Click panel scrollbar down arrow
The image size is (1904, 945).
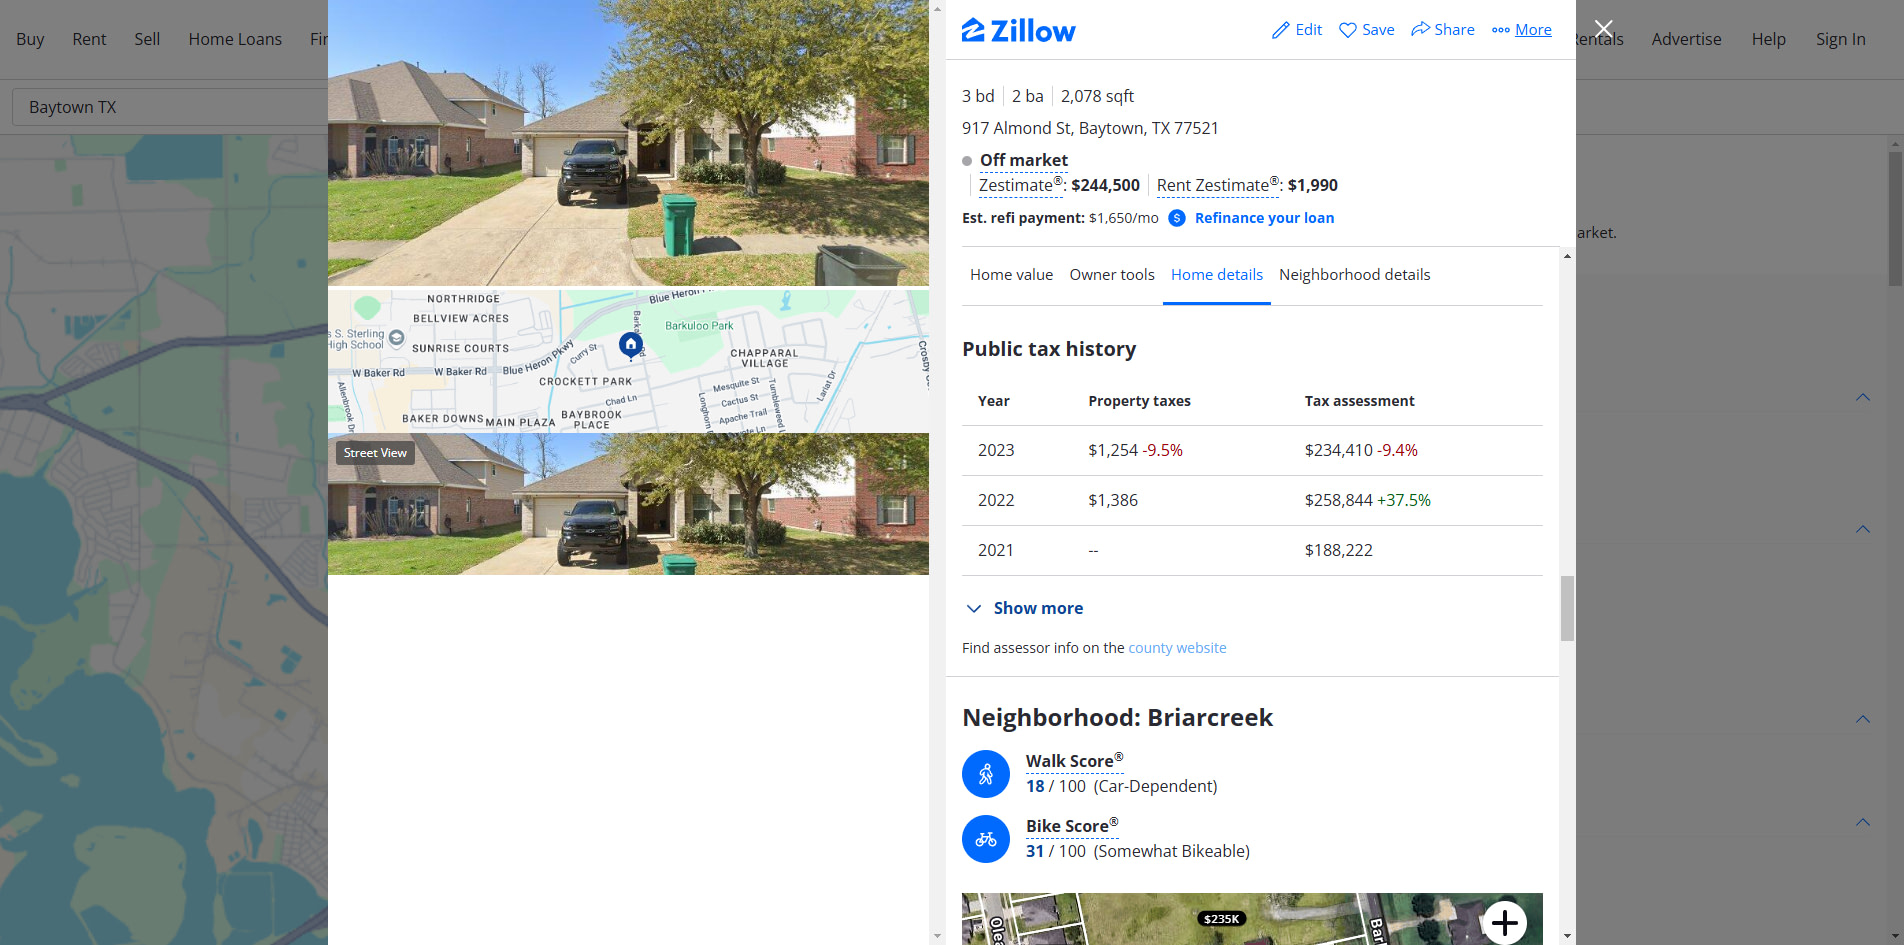[1567, 936]
